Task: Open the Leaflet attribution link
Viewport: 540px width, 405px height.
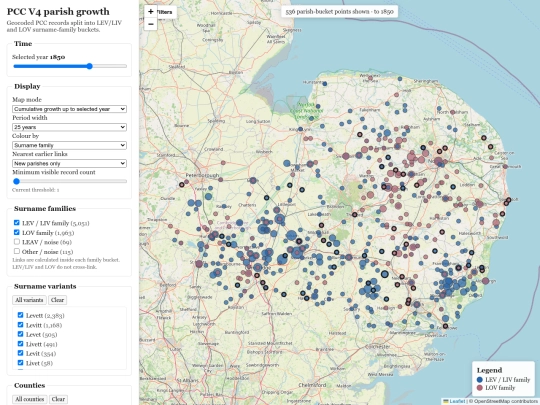Action: pyautogui.click(x=457, y=401)
